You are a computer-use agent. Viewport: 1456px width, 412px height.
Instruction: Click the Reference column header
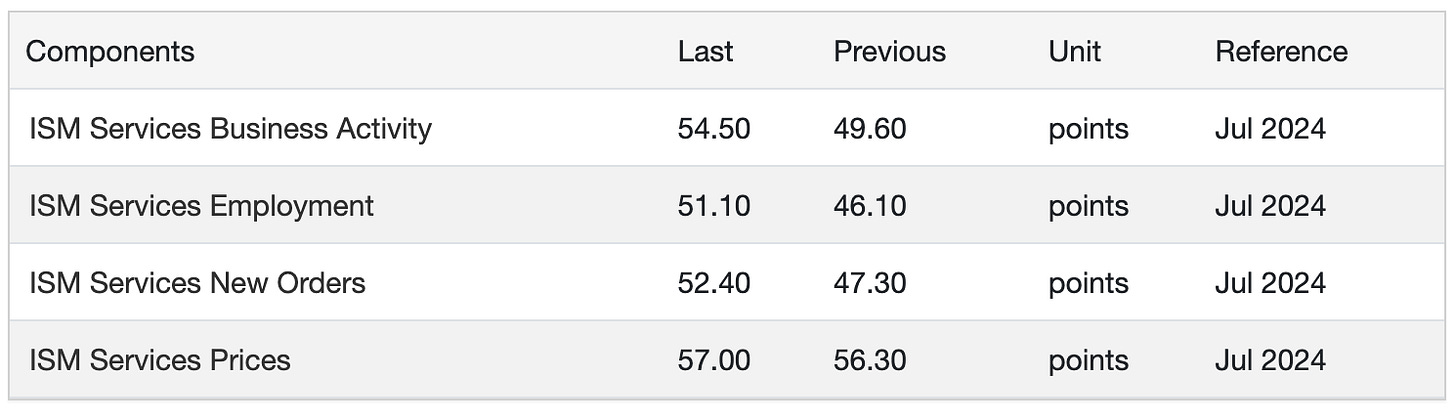pos(1281,51)
